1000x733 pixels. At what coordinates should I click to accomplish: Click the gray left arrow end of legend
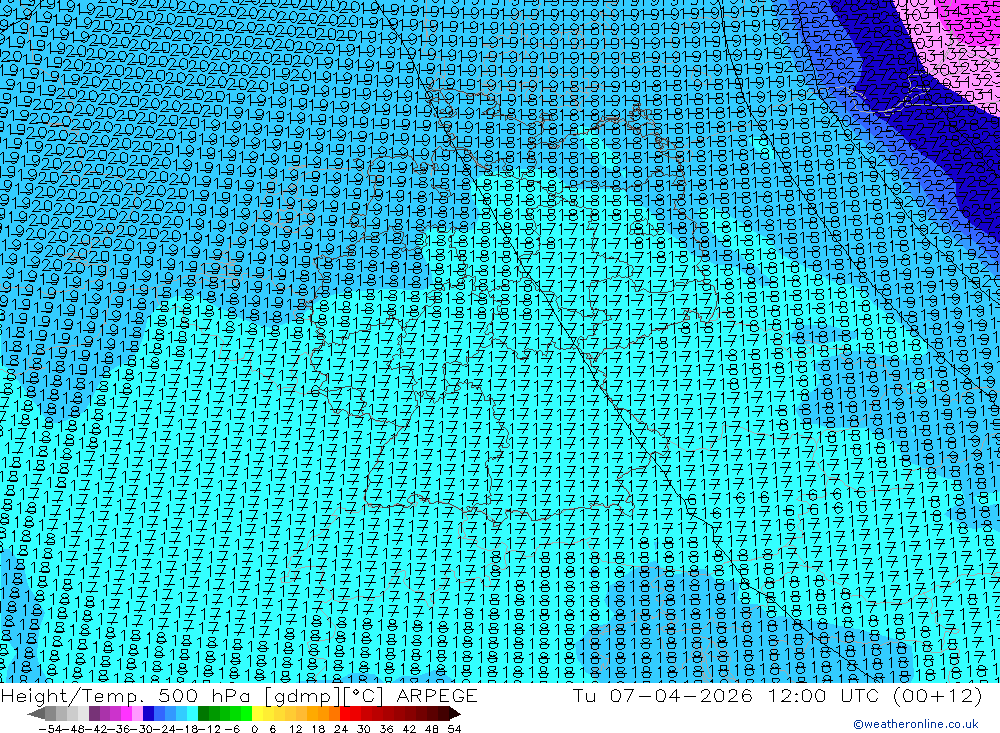(36, 714)
